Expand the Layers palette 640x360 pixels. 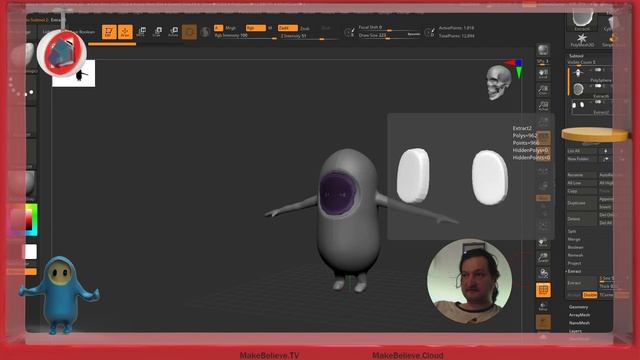tap(575, 331)
